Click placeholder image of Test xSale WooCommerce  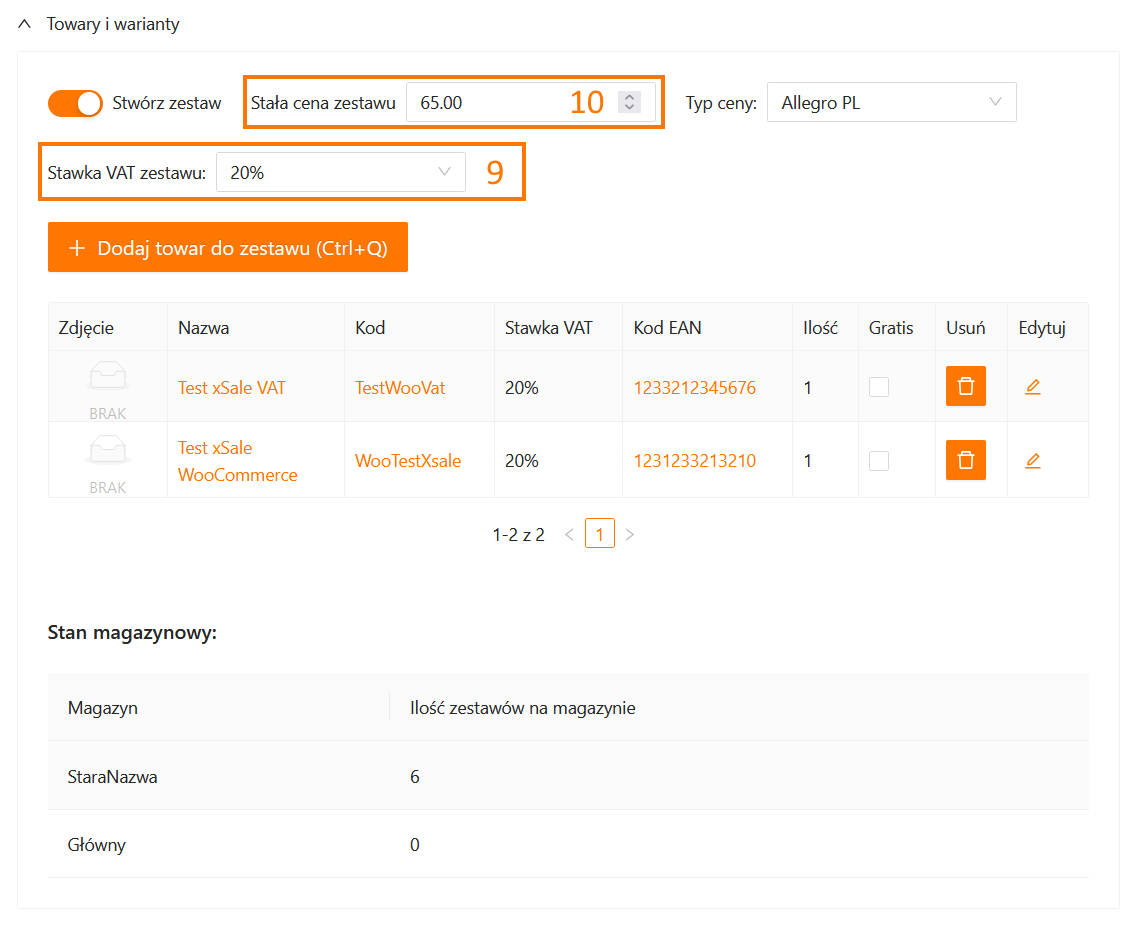[x=107, y=454]
